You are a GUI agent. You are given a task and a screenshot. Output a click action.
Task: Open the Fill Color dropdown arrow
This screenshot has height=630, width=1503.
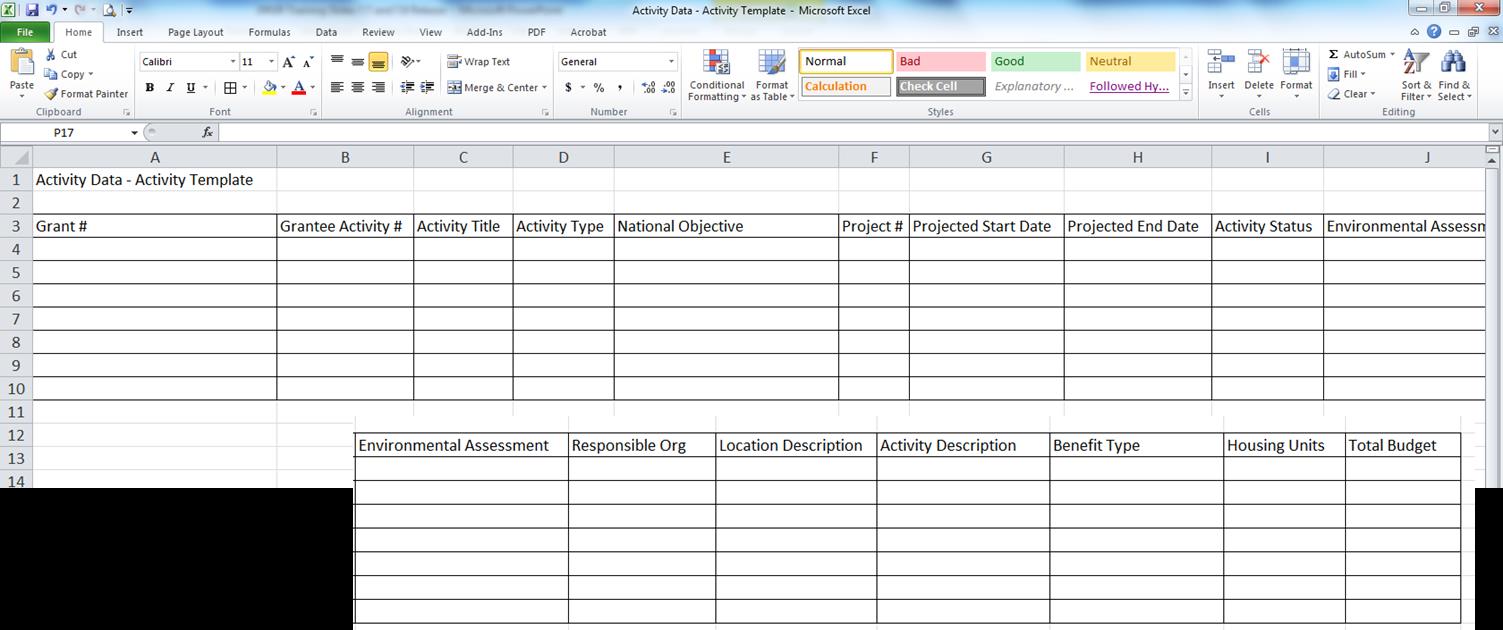(x=283, y=87)
